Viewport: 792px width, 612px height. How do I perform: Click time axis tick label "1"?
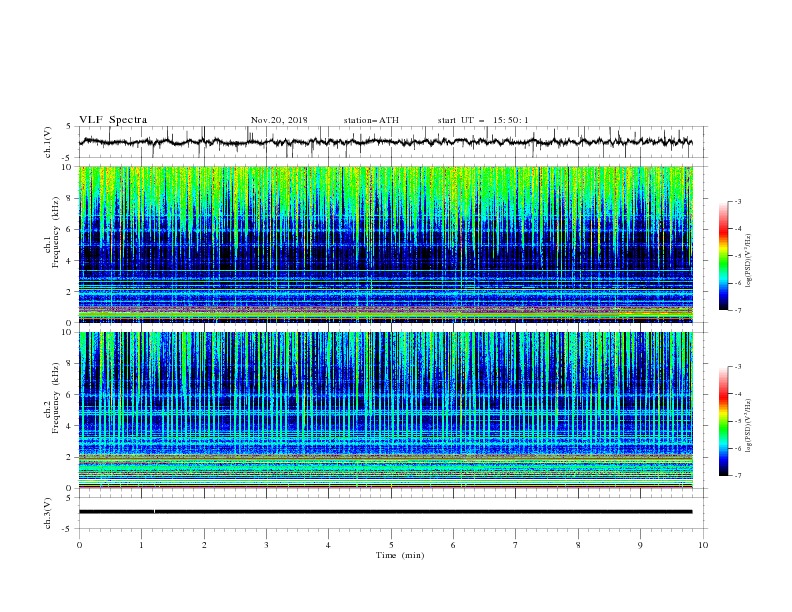point(141,545)
